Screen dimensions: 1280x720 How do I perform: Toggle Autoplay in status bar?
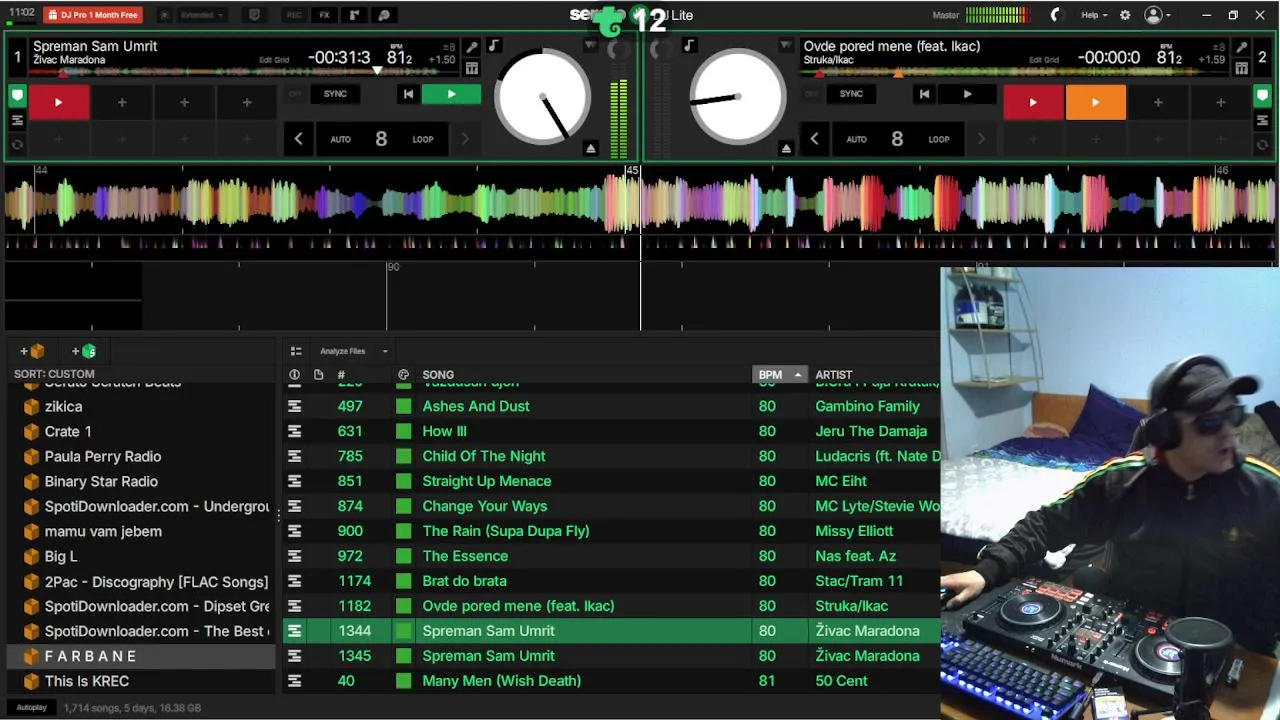tap(31, 707)
